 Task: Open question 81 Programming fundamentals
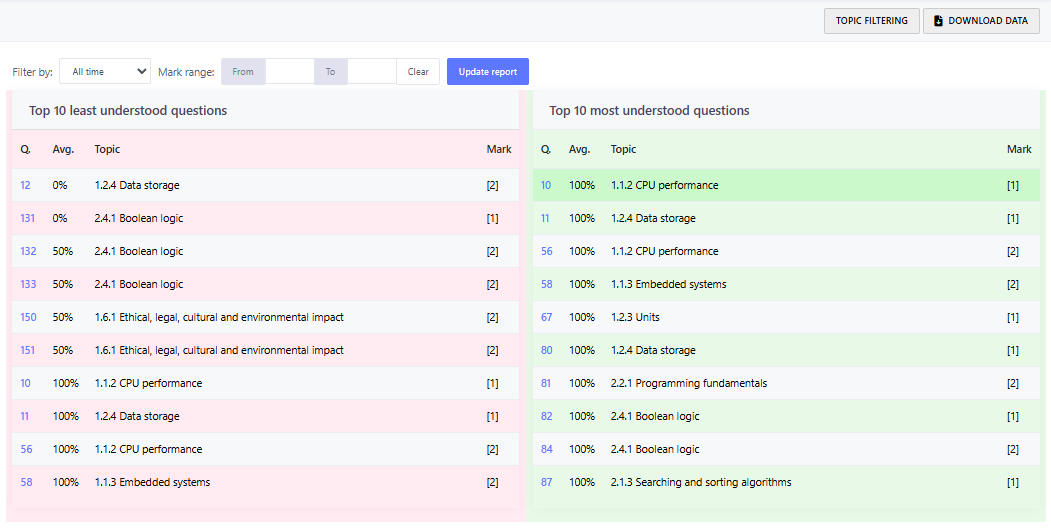(546, 383)
